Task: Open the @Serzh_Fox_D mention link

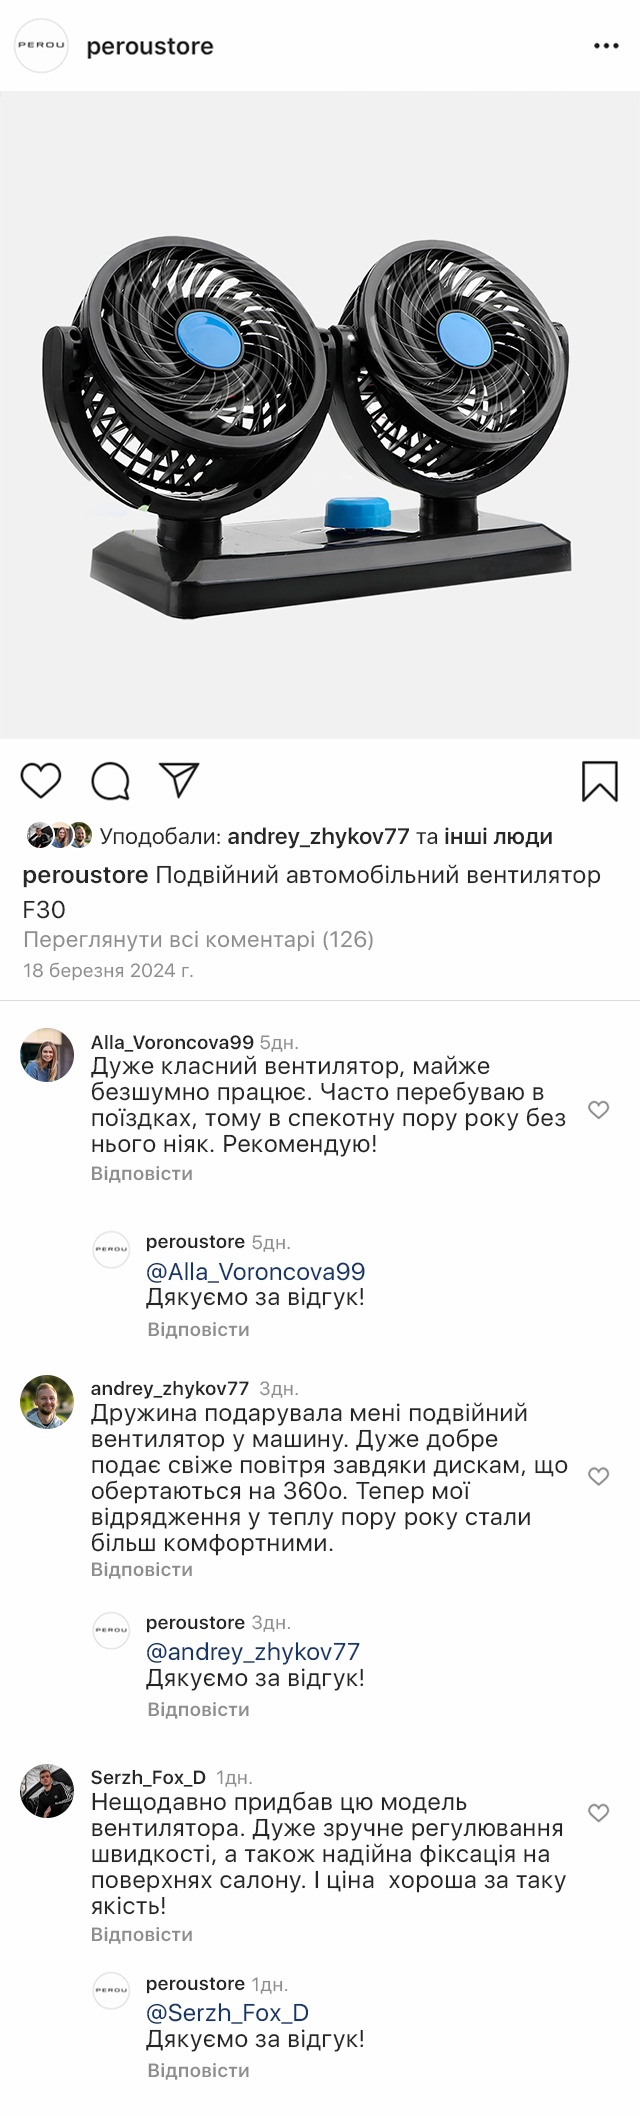Action: pos(227,2013)
